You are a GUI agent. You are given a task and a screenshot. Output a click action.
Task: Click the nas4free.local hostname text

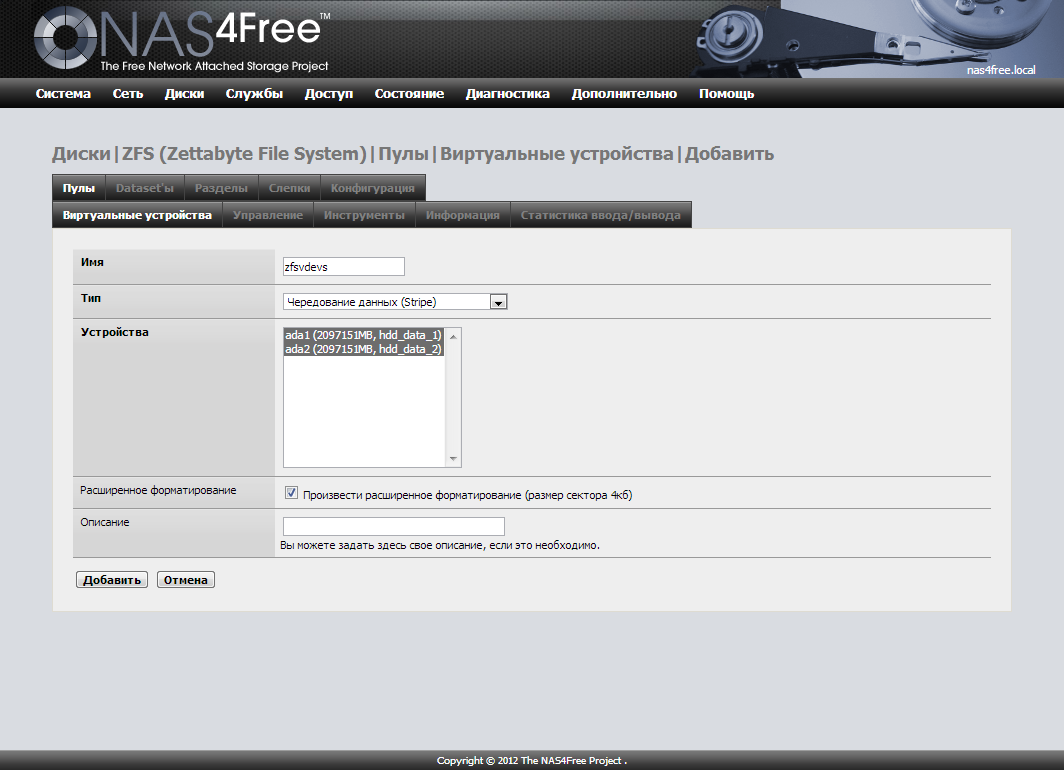[x=1001, y=70]
